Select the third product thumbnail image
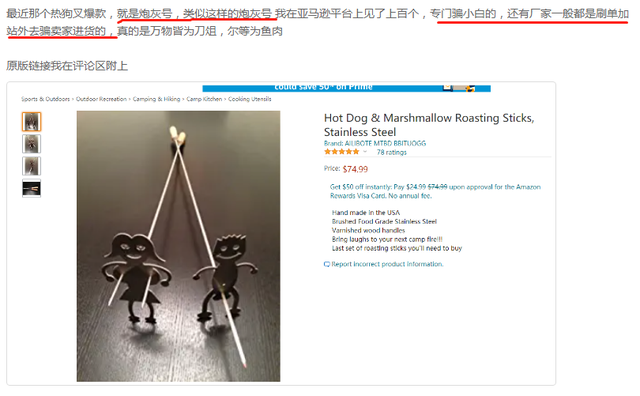Viewport: 640px width, 396px height. [x=31, y=166]
